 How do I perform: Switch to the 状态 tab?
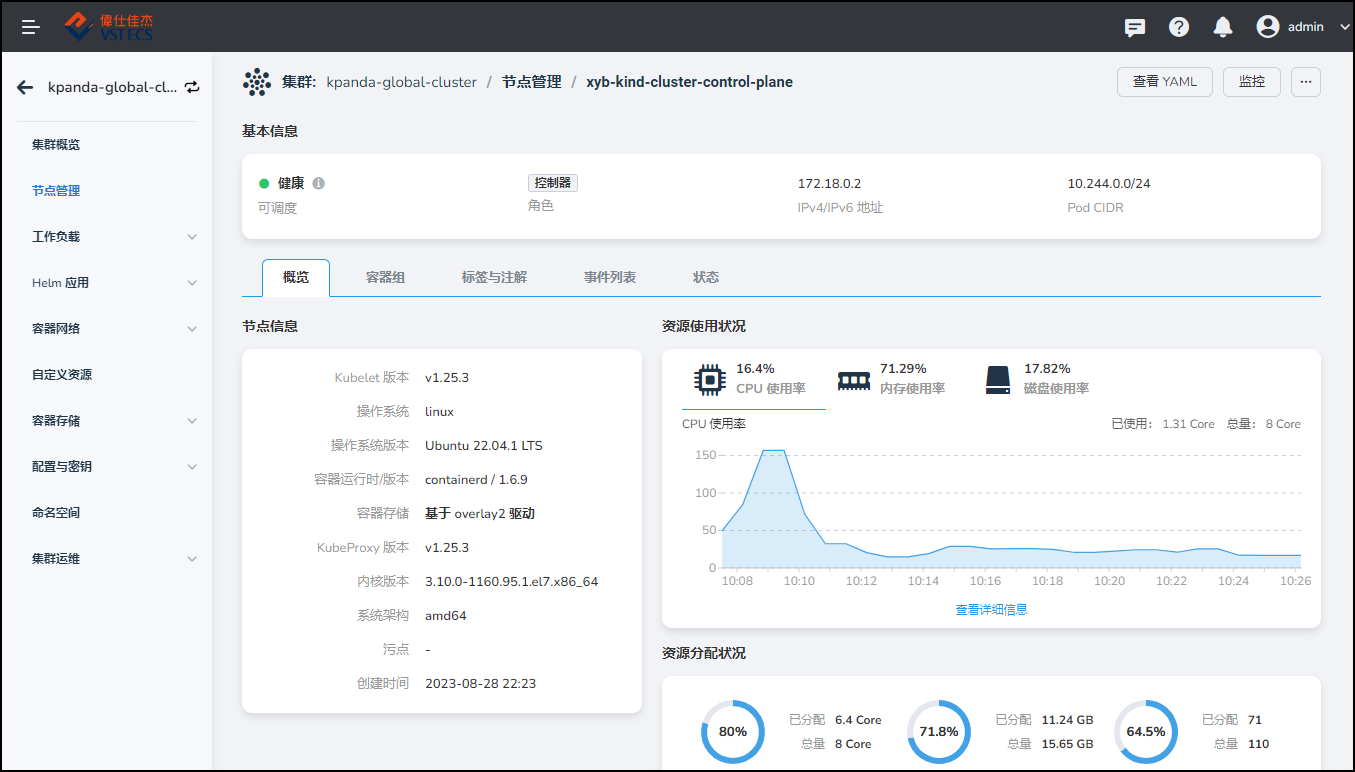click(x=706, y=278)
